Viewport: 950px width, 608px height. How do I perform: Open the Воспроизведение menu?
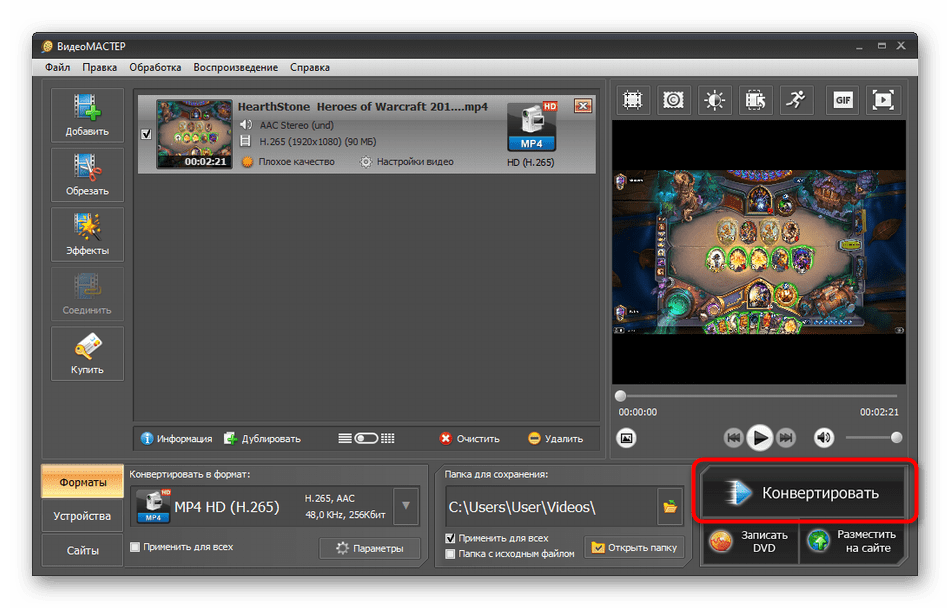coord(236,67)
